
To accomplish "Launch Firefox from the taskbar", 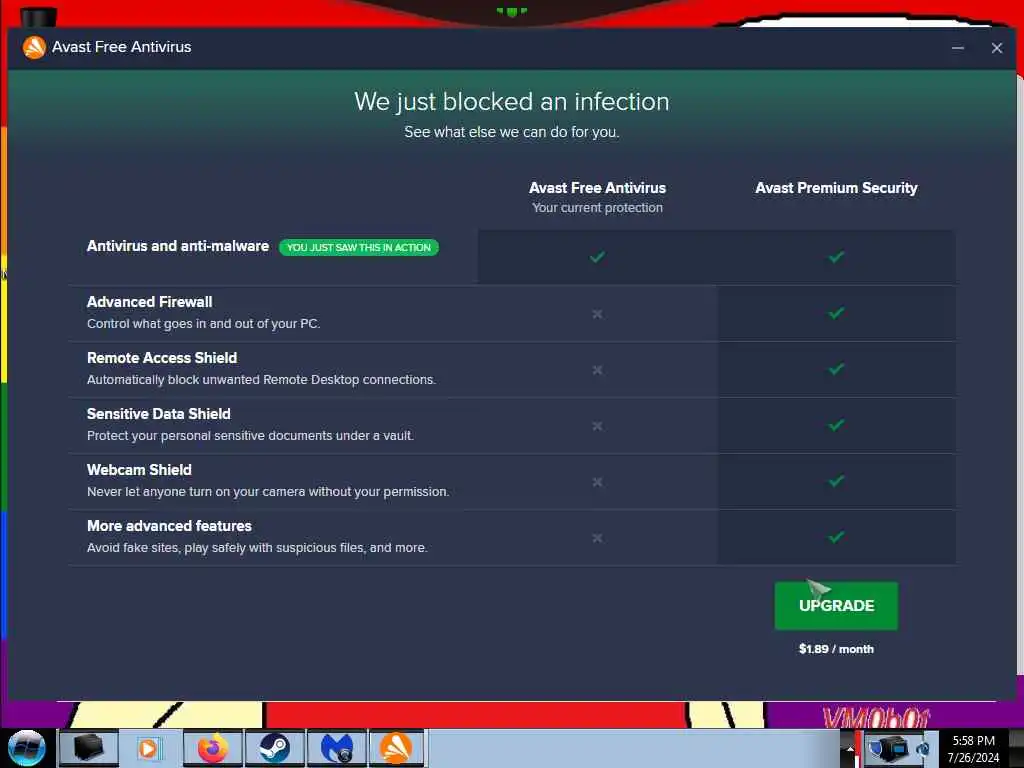I will 213,748.
